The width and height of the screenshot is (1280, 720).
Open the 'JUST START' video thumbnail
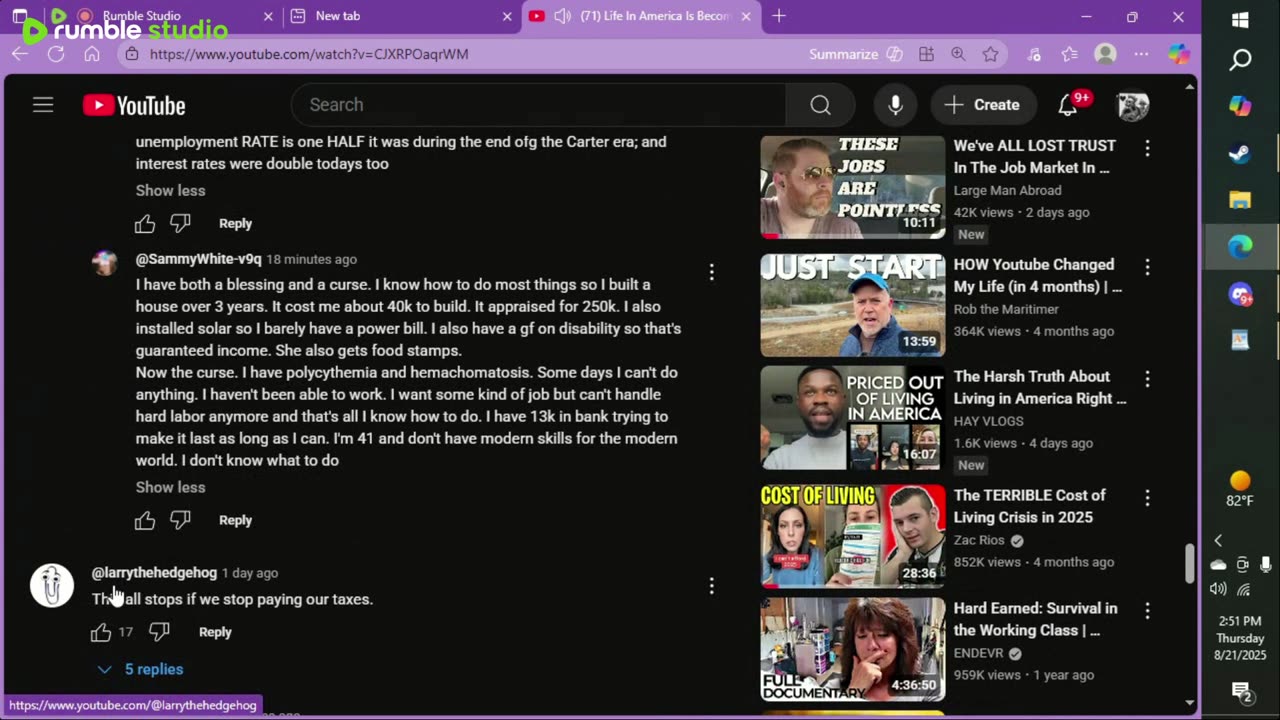[852, 305]
